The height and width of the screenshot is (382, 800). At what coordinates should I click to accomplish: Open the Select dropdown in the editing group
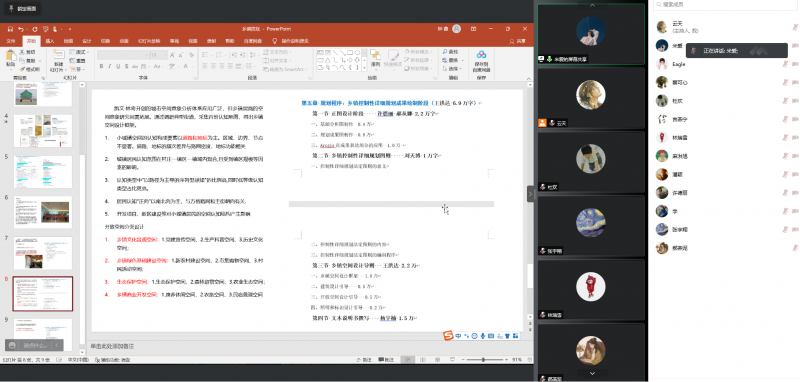coord(452,69)
